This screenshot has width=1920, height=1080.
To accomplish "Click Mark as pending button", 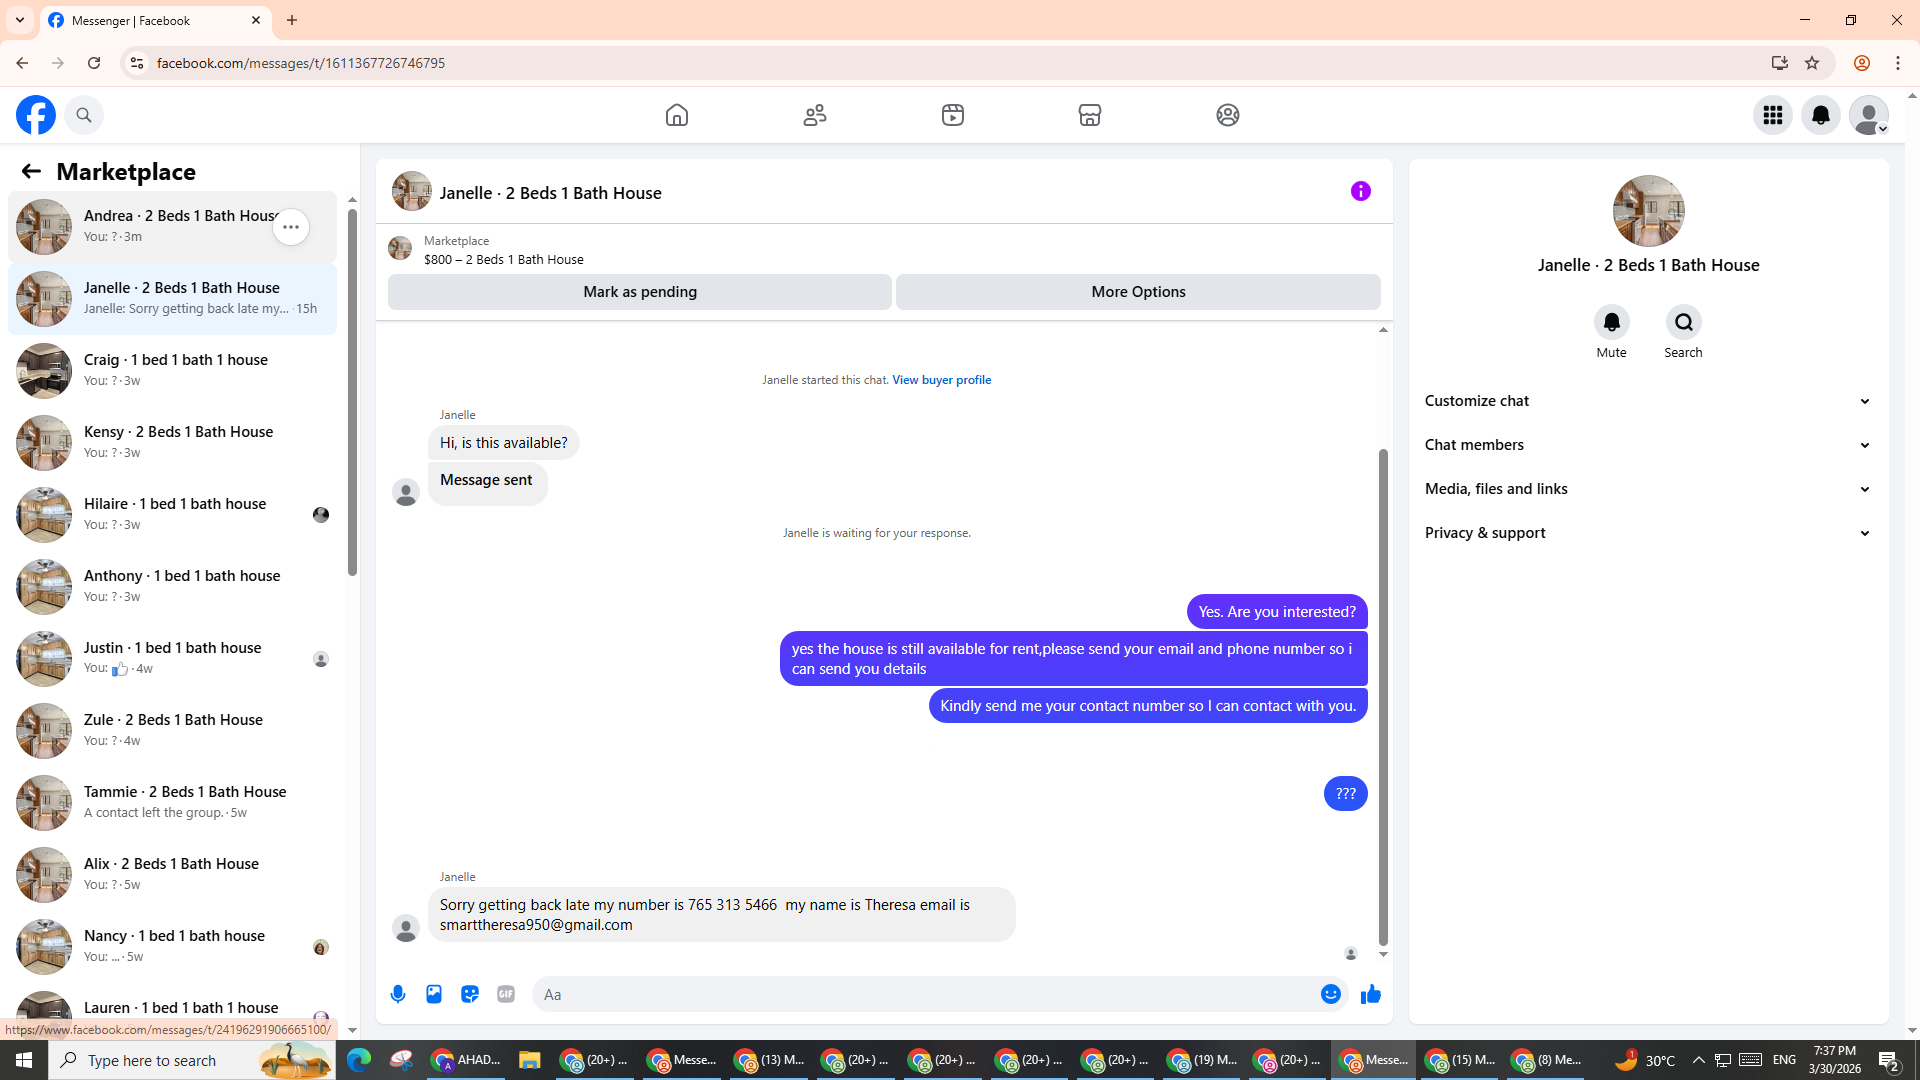I will 640,292.
